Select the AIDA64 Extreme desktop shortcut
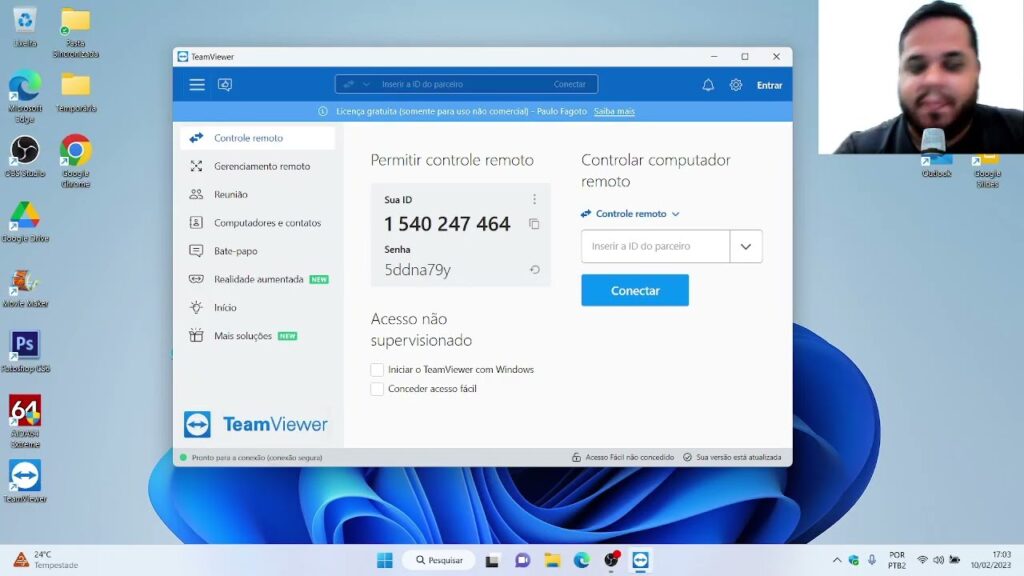 coord(25,421)
